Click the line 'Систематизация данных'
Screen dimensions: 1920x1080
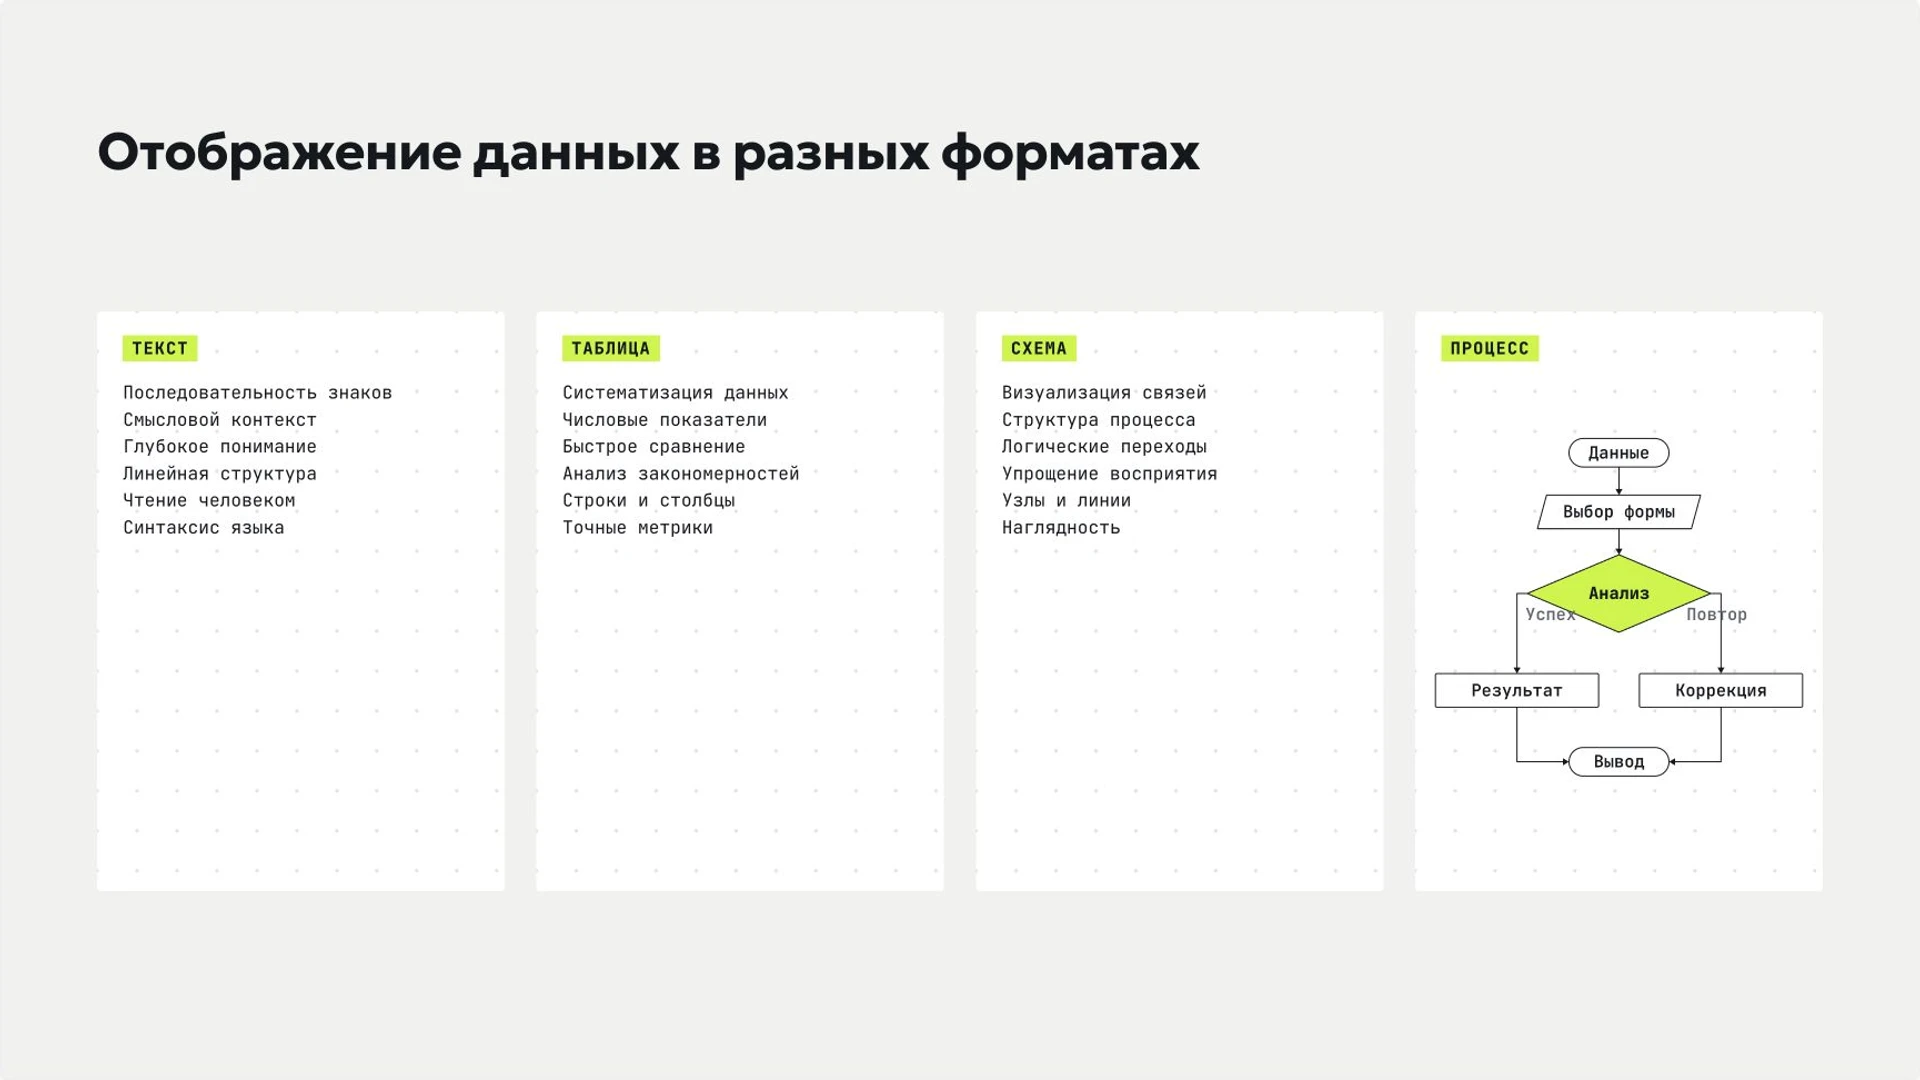pyautogui.click(x=675, y=393)
